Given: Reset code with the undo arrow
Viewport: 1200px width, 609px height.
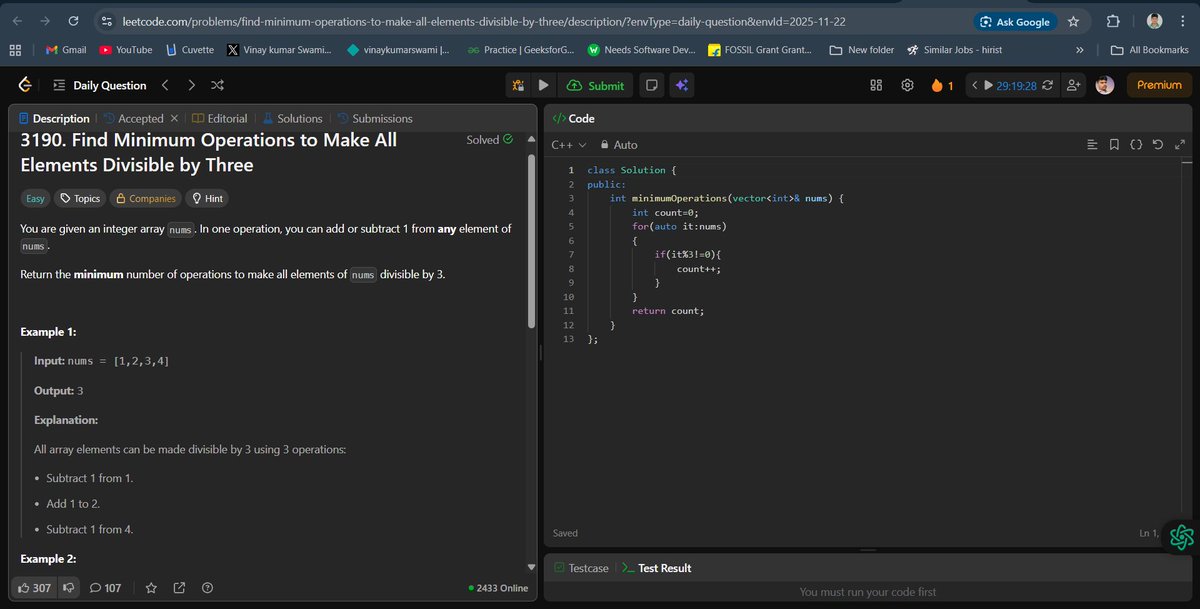Looking at the screenshot, I should pos(1158,145).
